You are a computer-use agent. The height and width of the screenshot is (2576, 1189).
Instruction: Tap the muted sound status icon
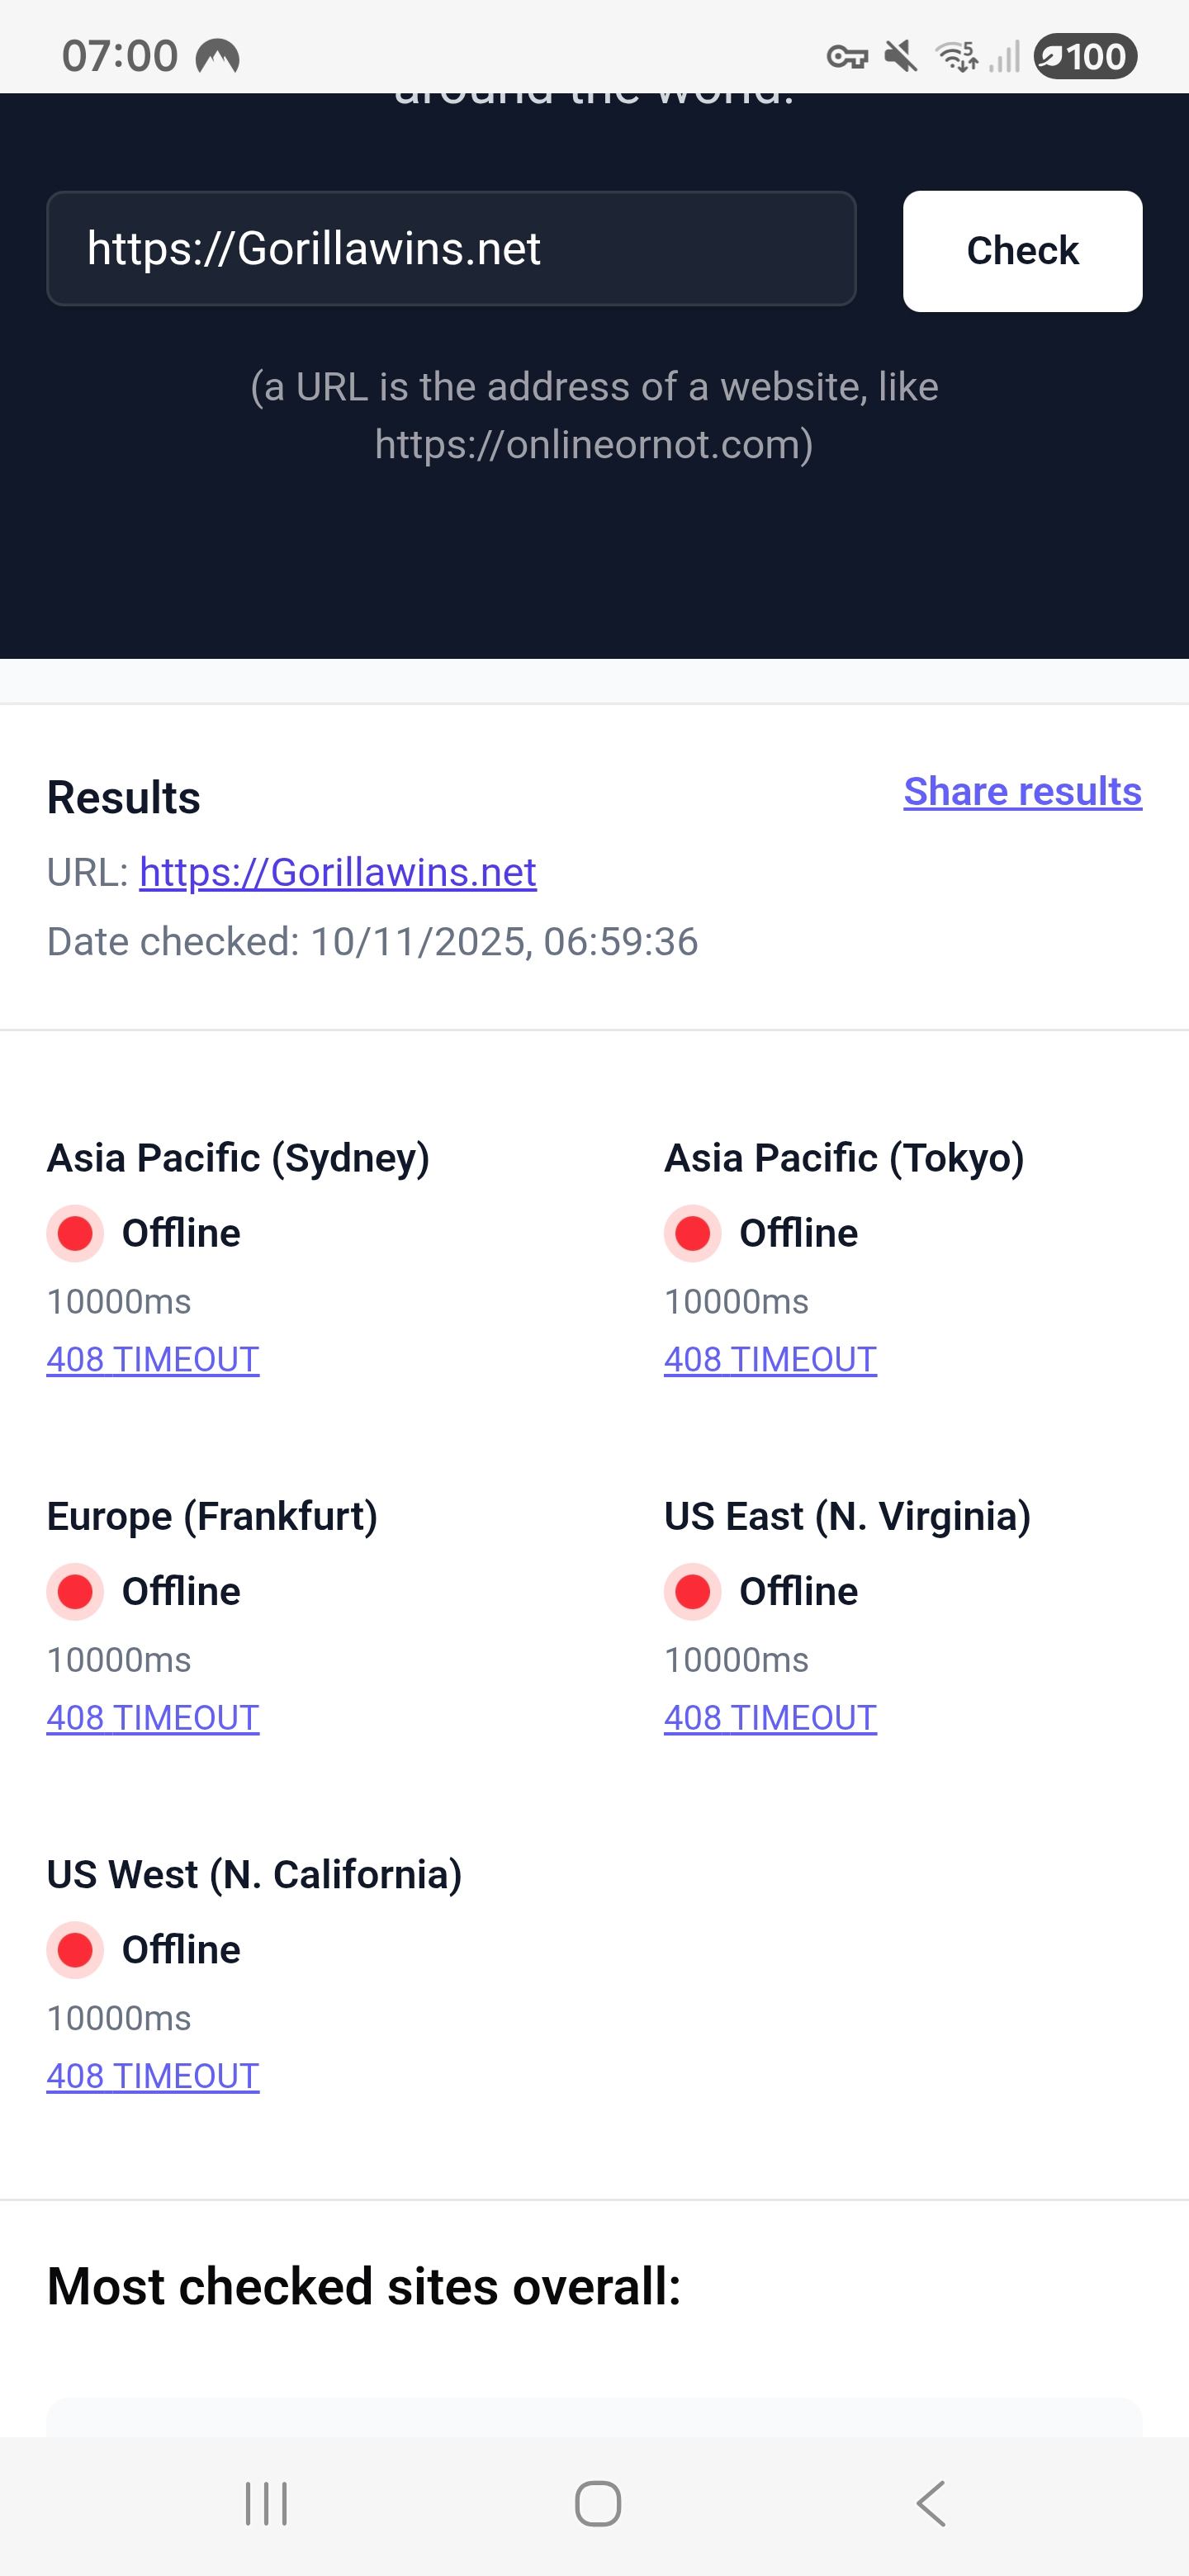900,57
